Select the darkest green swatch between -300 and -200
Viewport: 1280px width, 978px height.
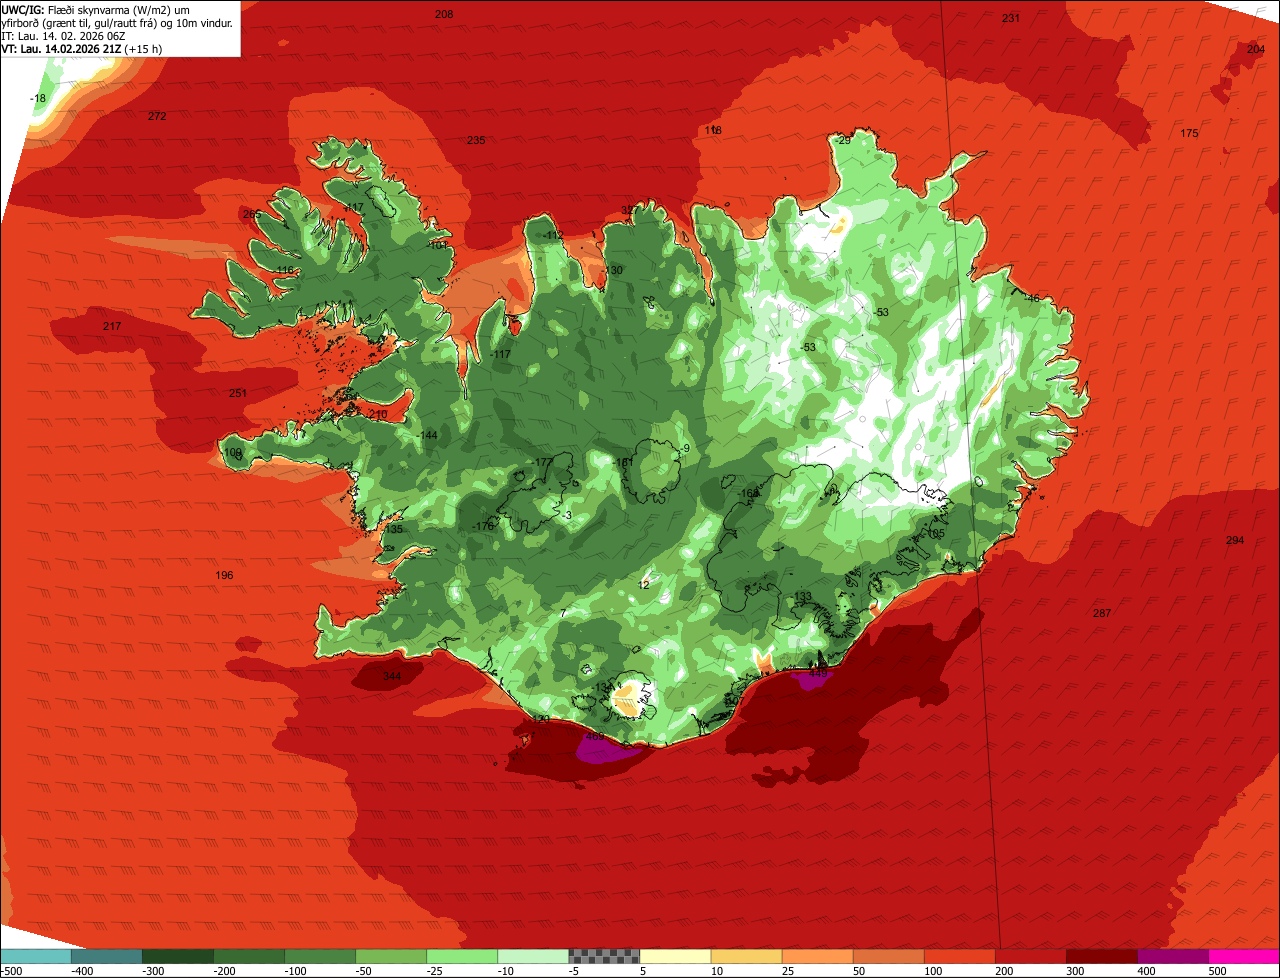[178, 956]
